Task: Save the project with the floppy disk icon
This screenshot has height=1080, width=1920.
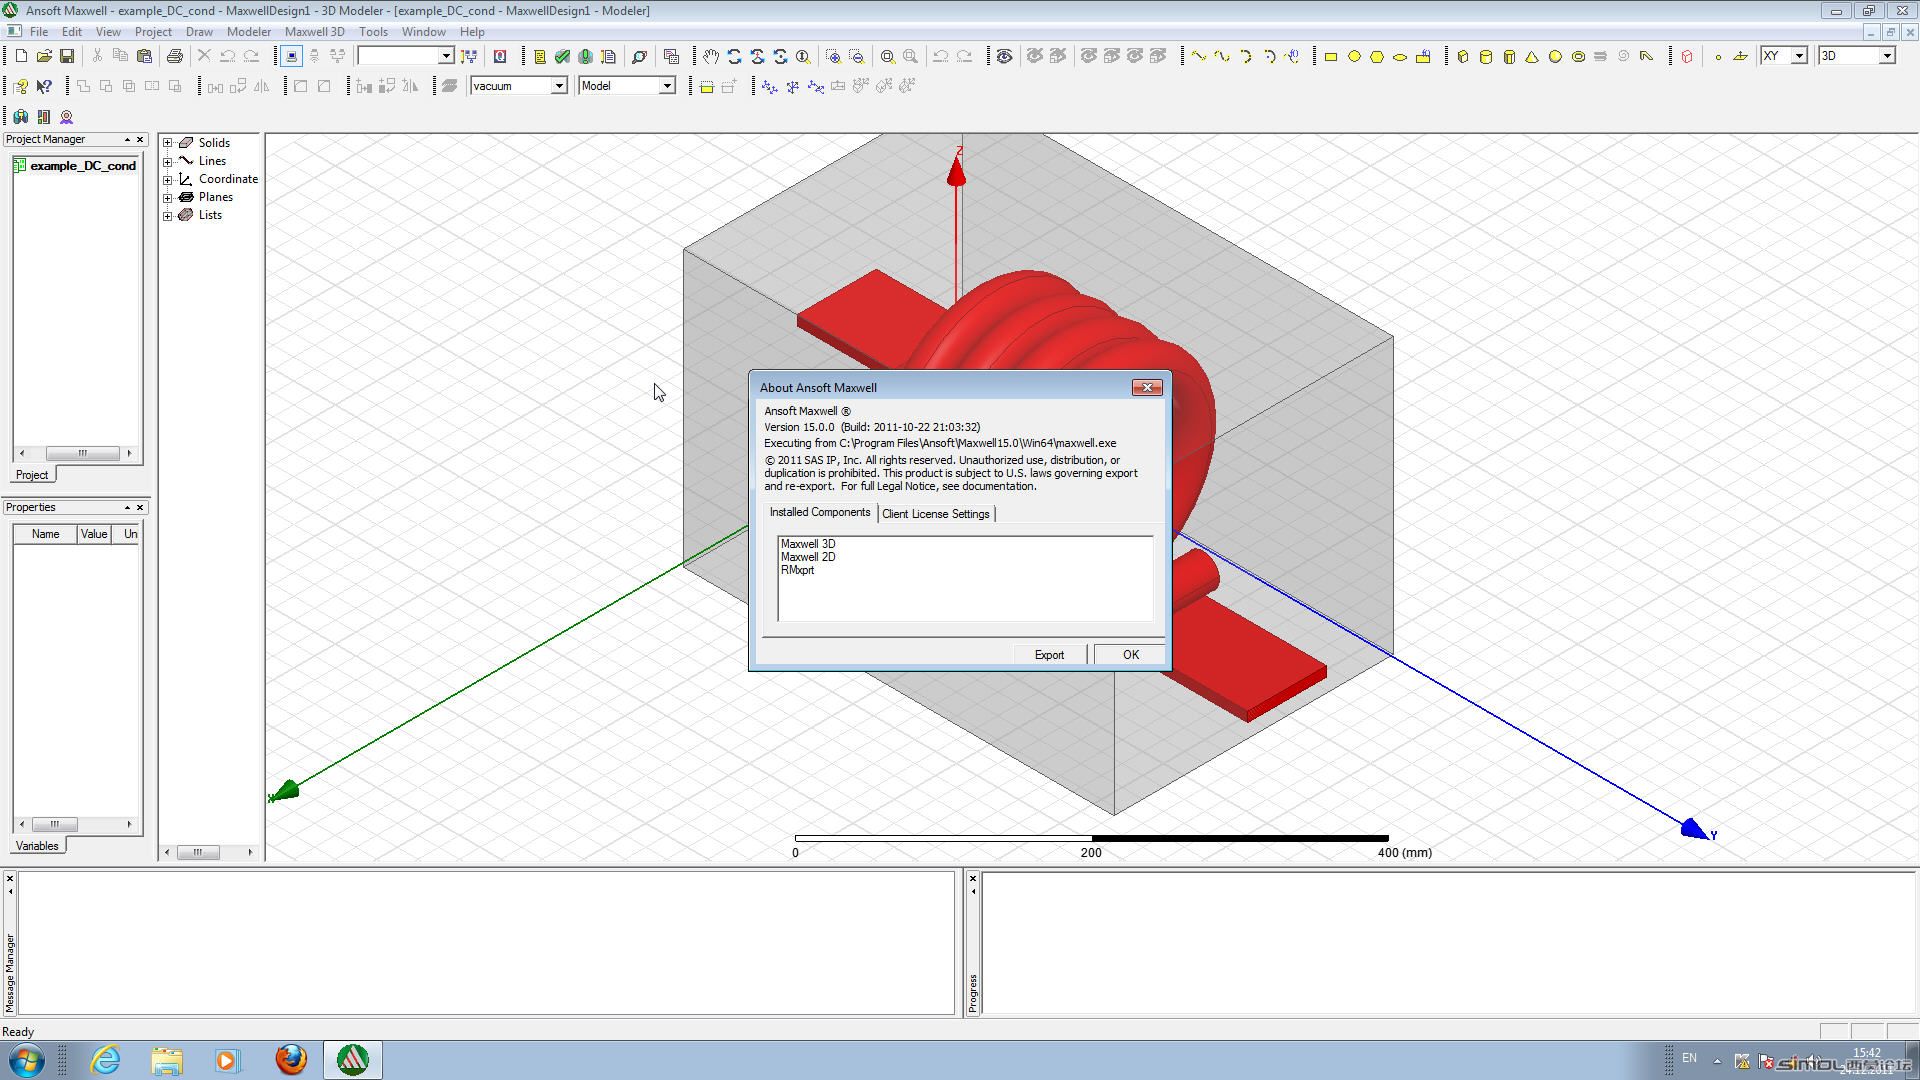Action: coord(67,56)
